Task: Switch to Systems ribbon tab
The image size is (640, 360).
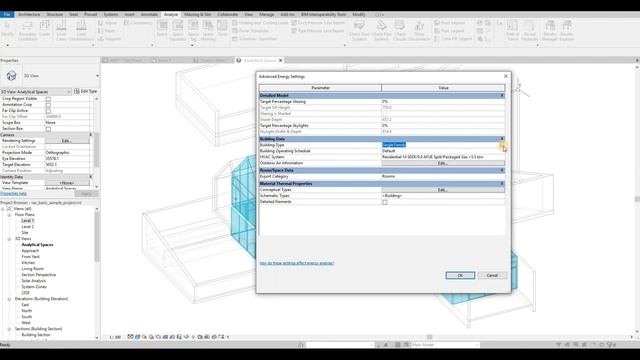Action: click(x=111, y=14)
